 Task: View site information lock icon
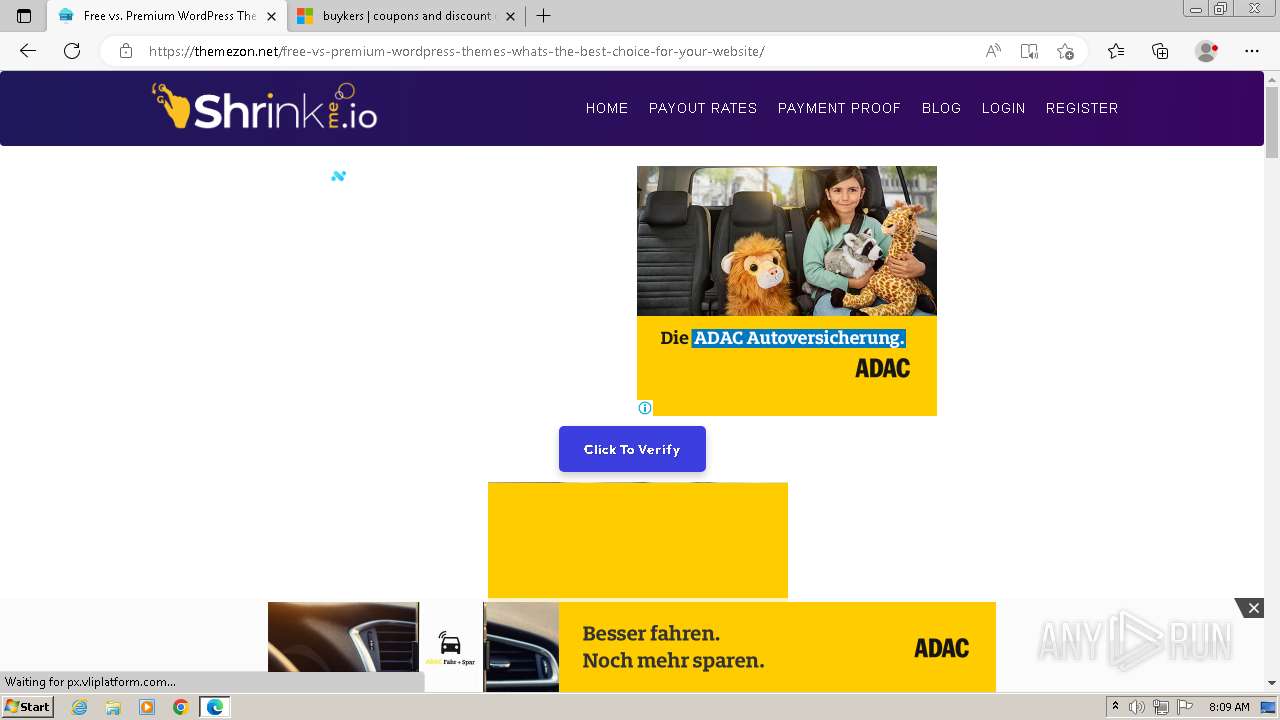[126, 51]
